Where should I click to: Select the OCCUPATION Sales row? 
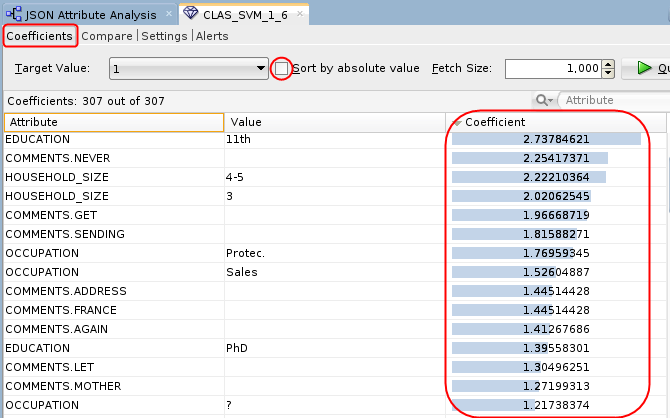[335, 272]
